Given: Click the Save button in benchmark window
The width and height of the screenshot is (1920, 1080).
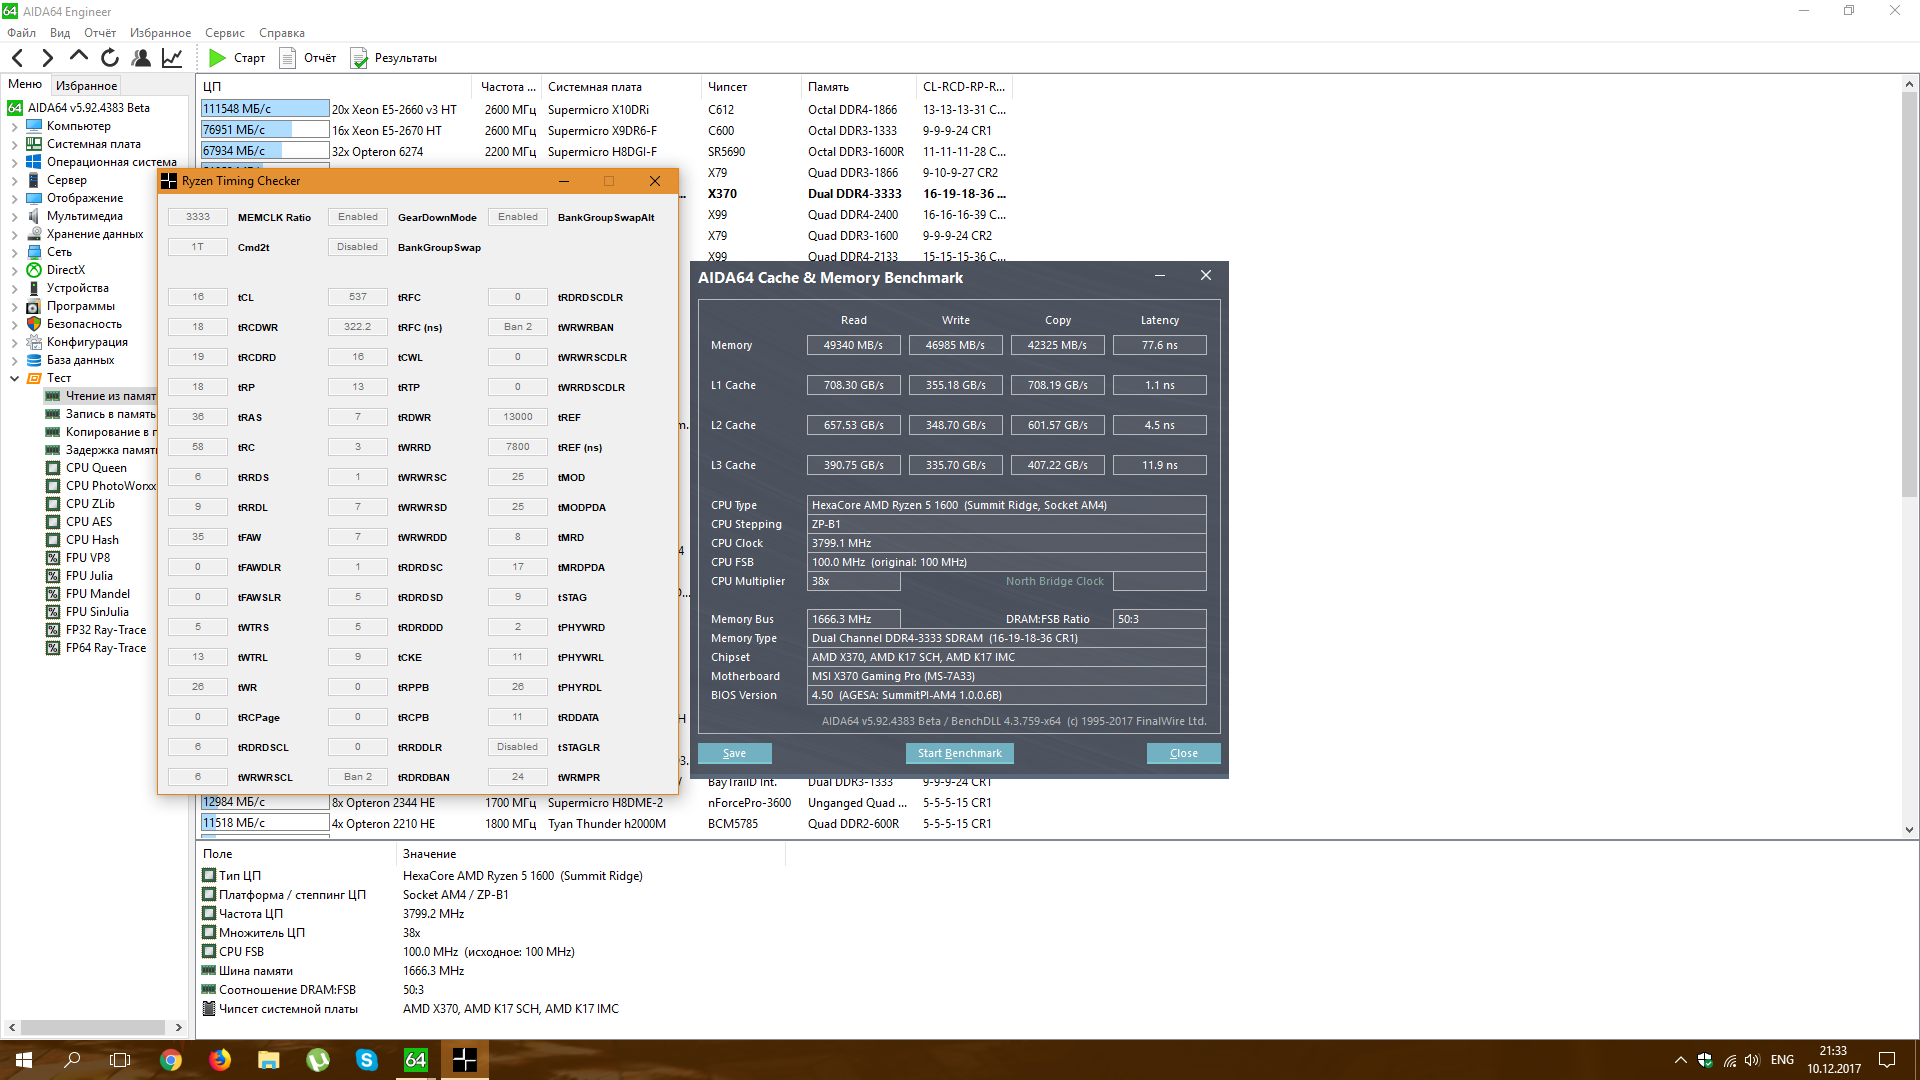Looking at the screenshot, I should pyautogui.click(x=734, y=754).
